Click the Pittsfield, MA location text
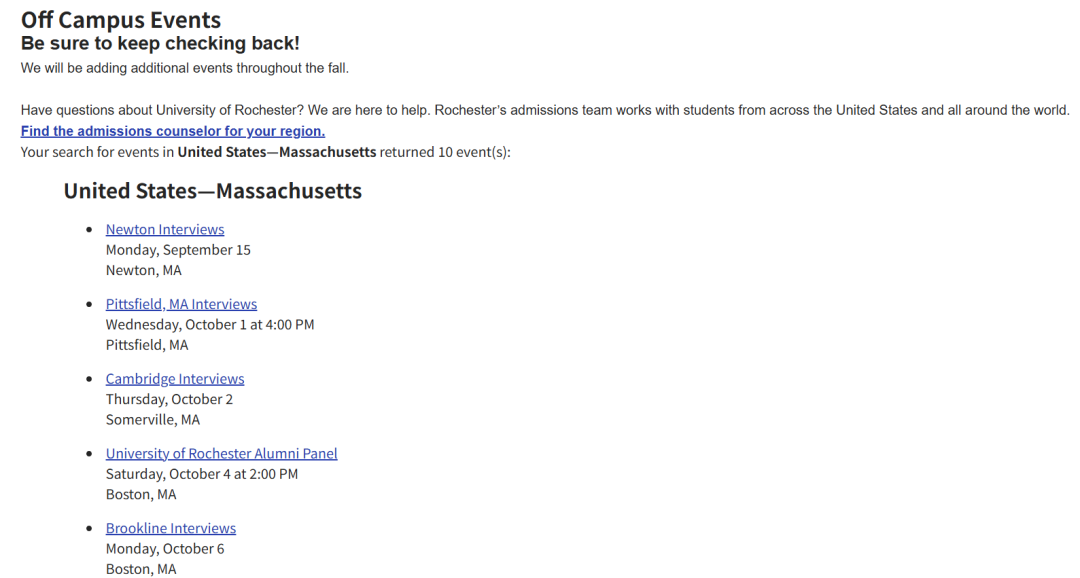 coord(147,344)
